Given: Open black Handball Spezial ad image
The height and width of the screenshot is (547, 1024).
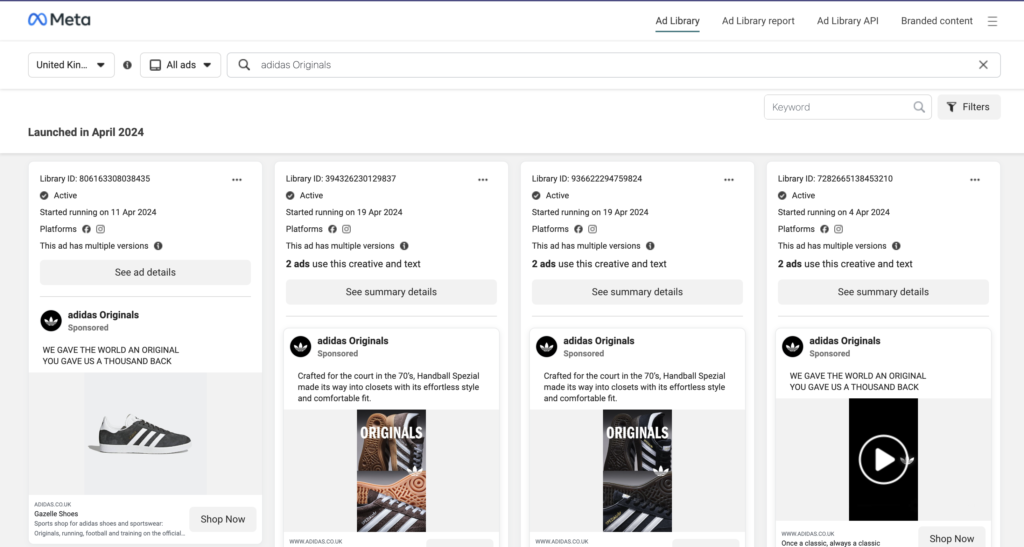Looking at the screenshot, I should point(637,471).
